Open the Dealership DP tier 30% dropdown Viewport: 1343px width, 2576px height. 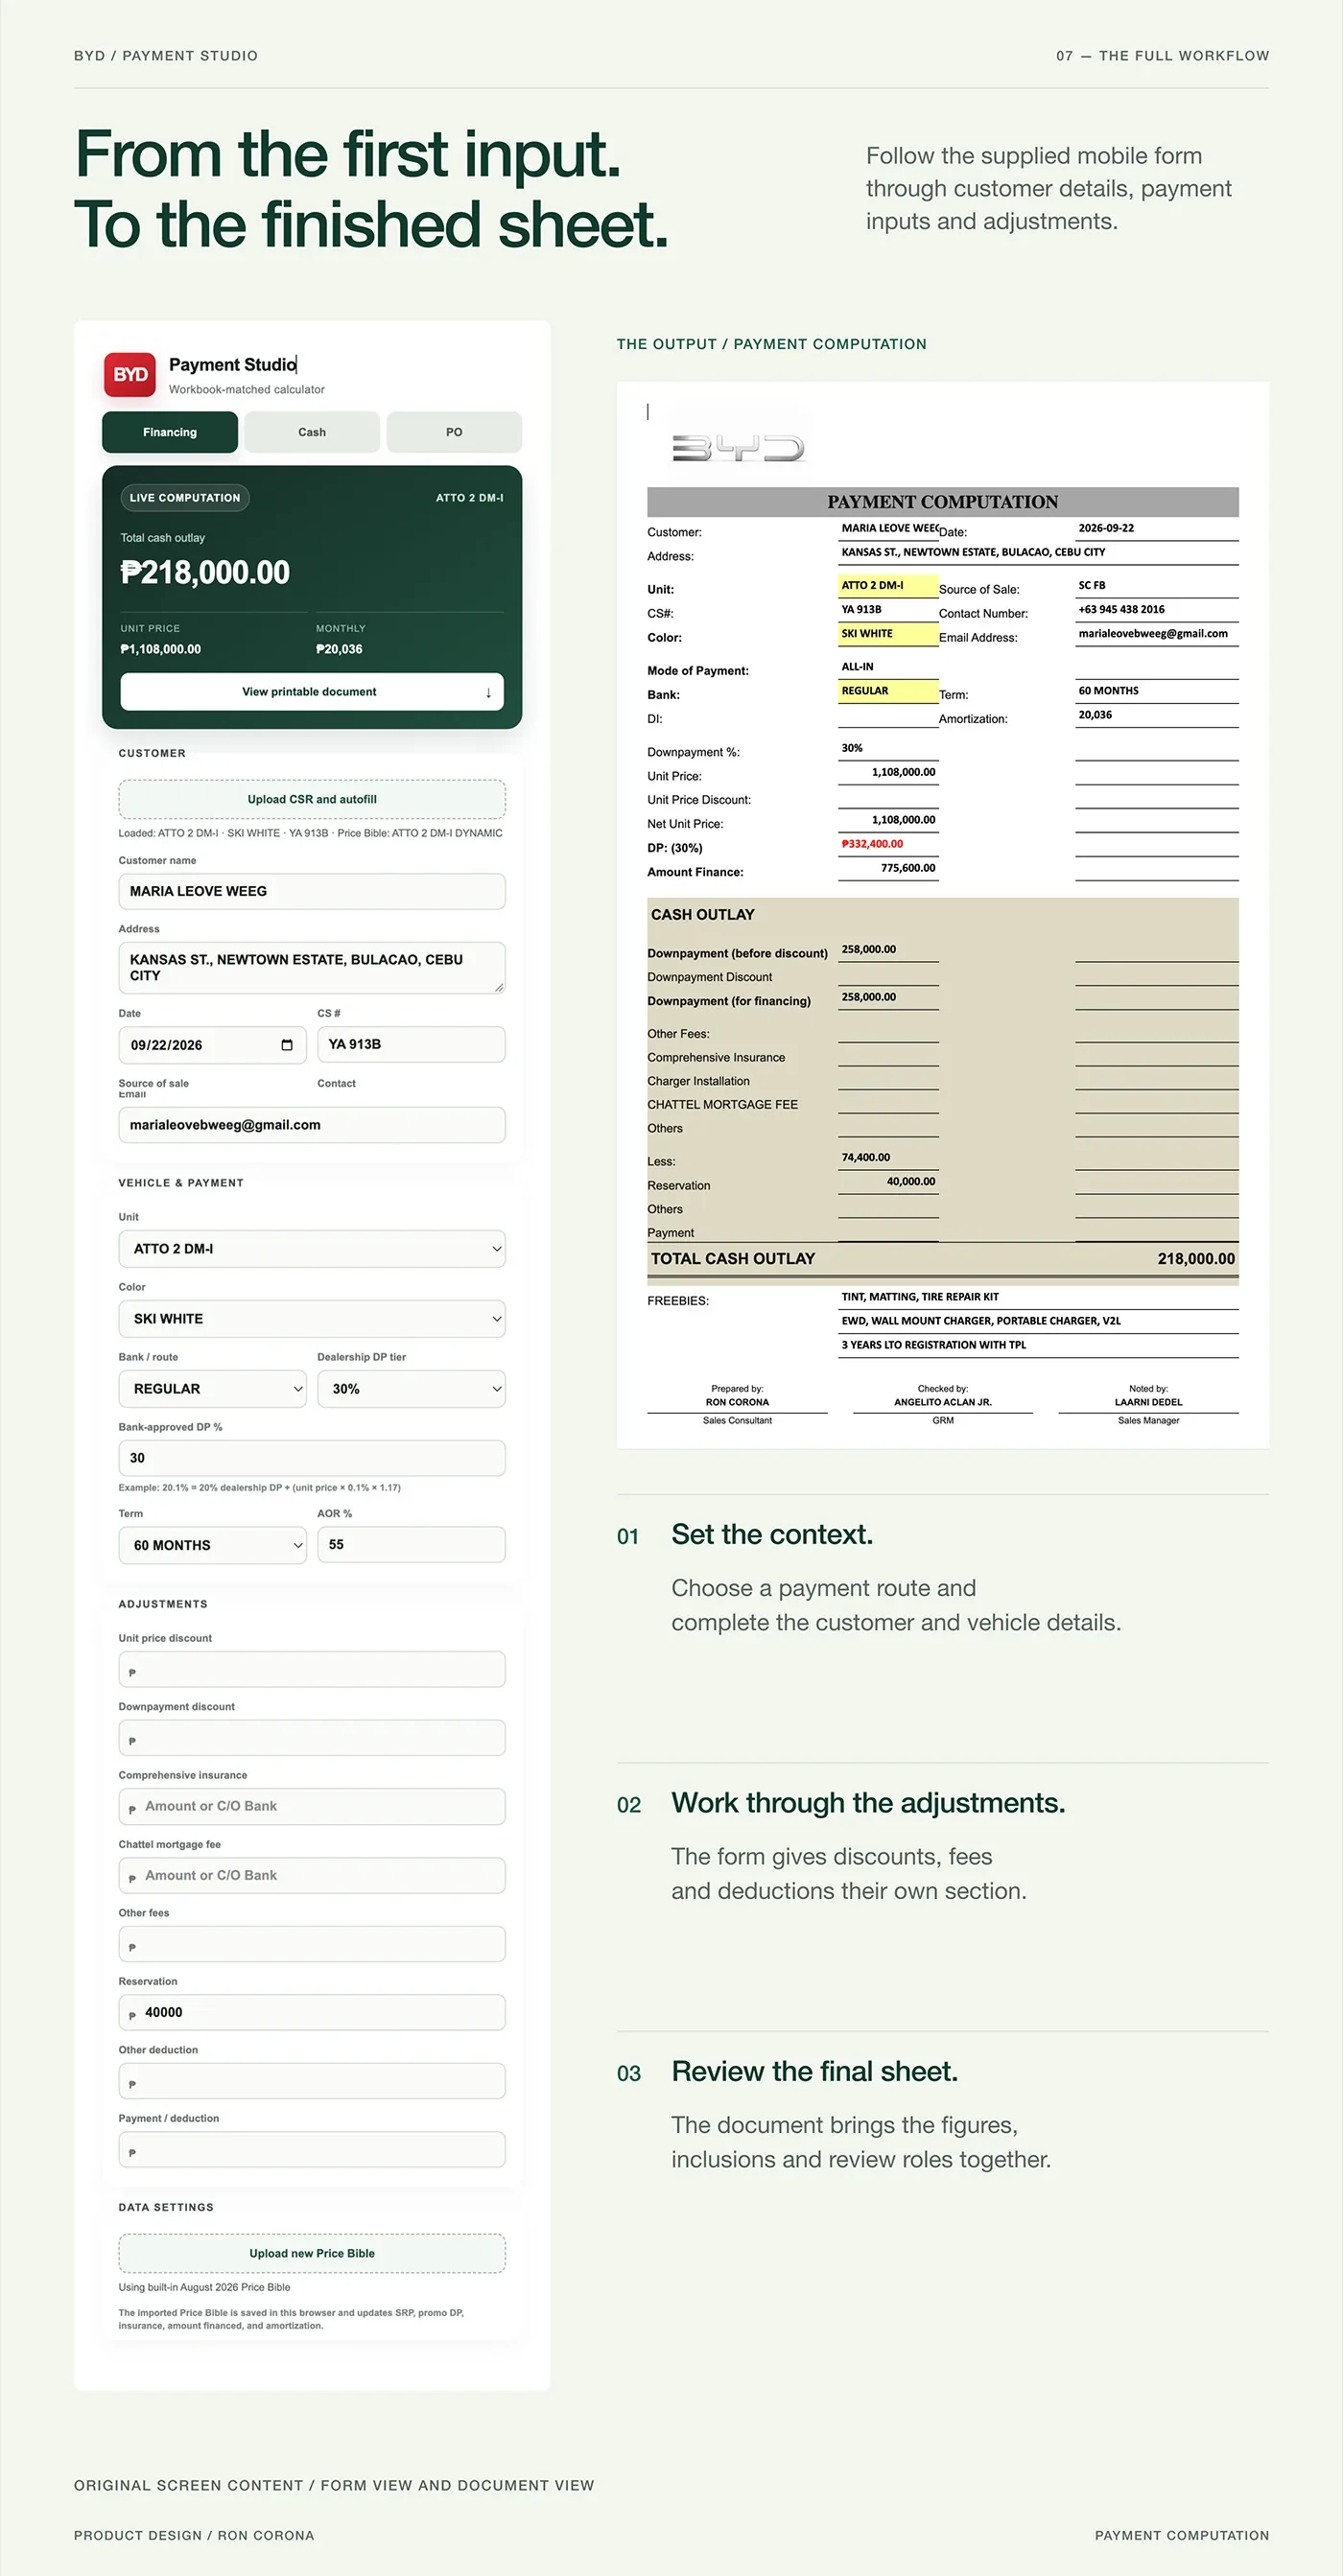point(411,1389)
